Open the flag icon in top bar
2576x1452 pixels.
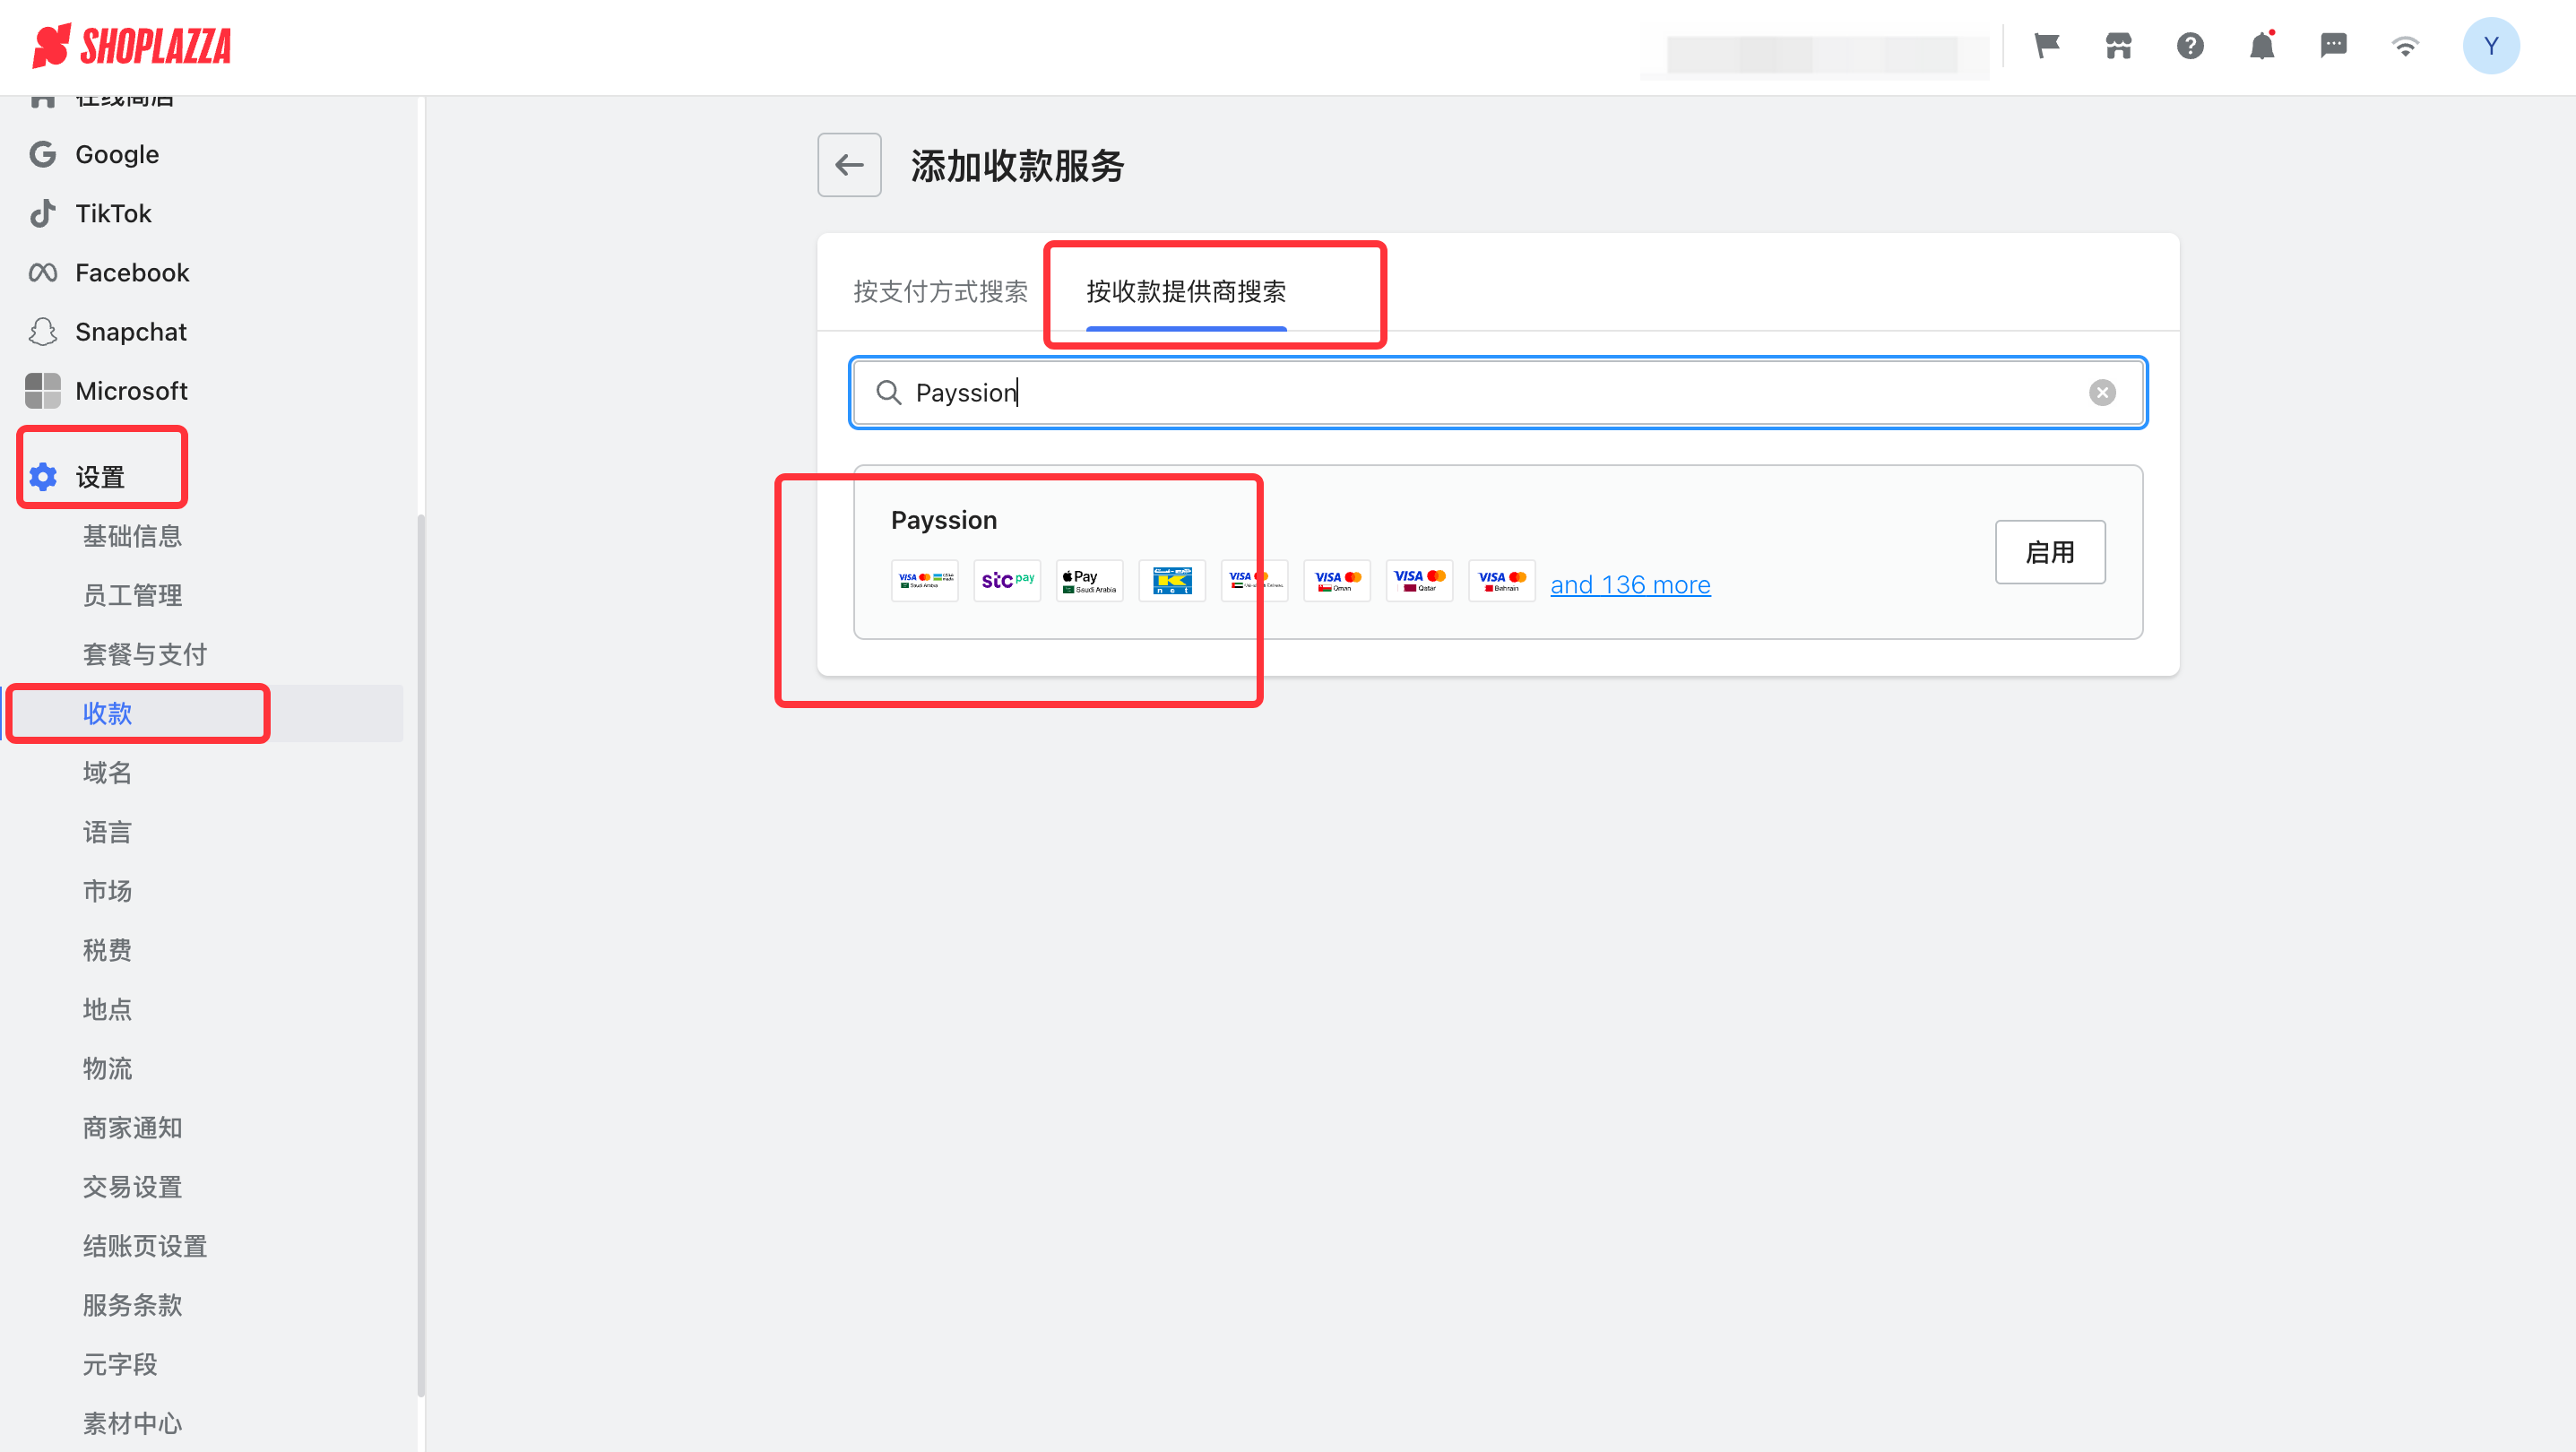tap(2047, 46)
